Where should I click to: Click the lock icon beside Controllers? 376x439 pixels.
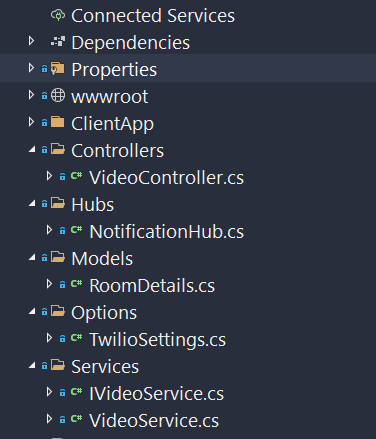click(x=44, y=150)
